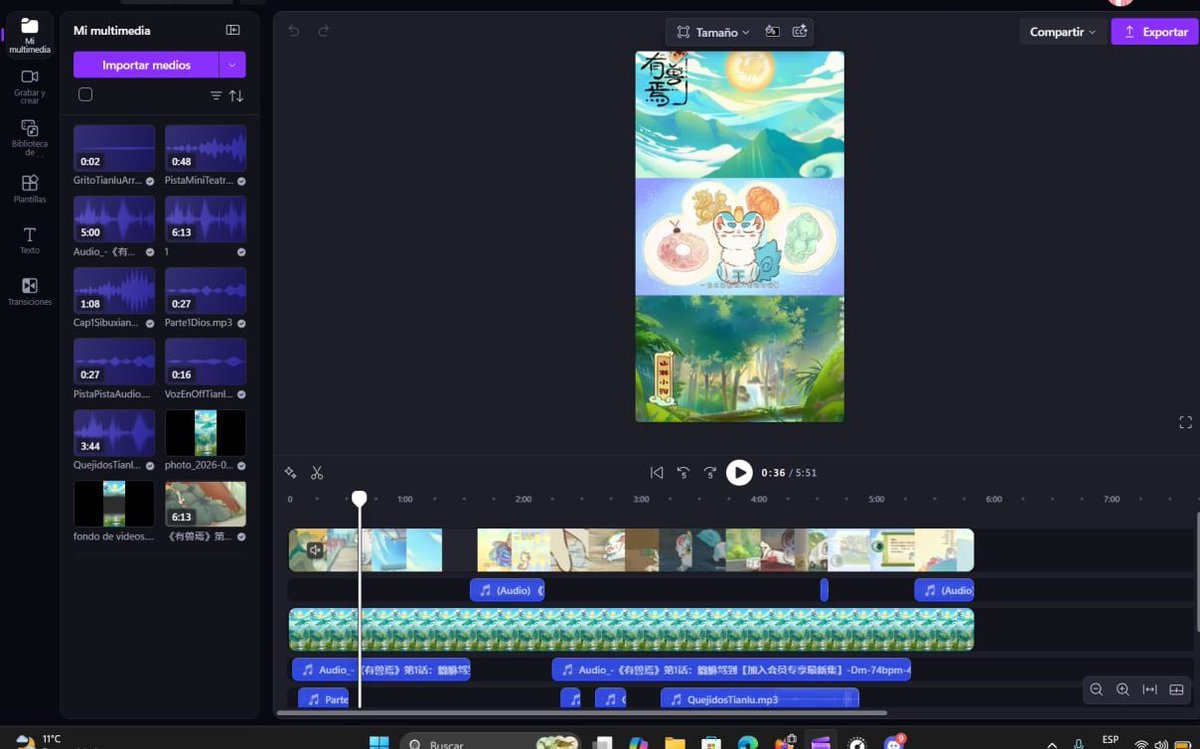Expand the Importar medios dropdown arrow
Viewport: 1200px width, 749px height.
tap(232, 65)
